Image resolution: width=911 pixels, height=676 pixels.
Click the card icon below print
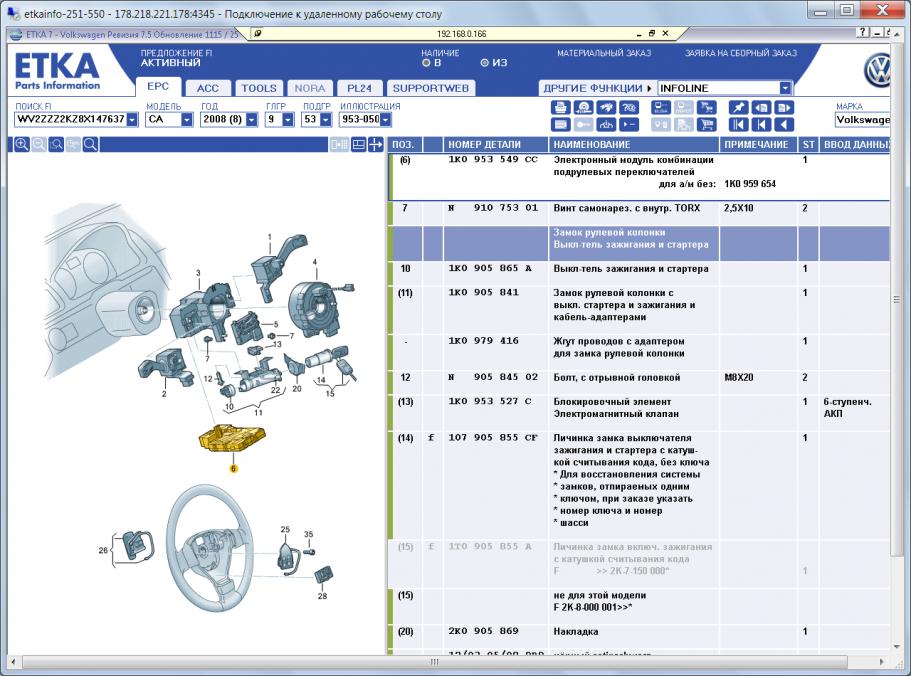(561, 124)
